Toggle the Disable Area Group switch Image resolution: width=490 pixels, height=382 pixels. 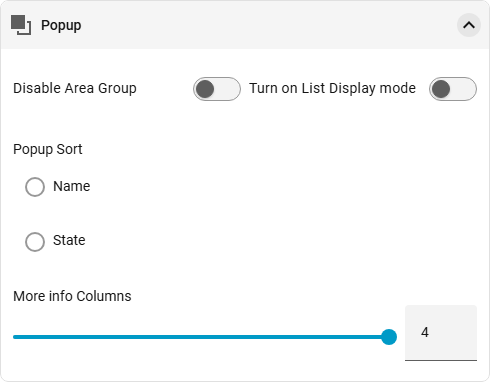[x=217, y=89]
